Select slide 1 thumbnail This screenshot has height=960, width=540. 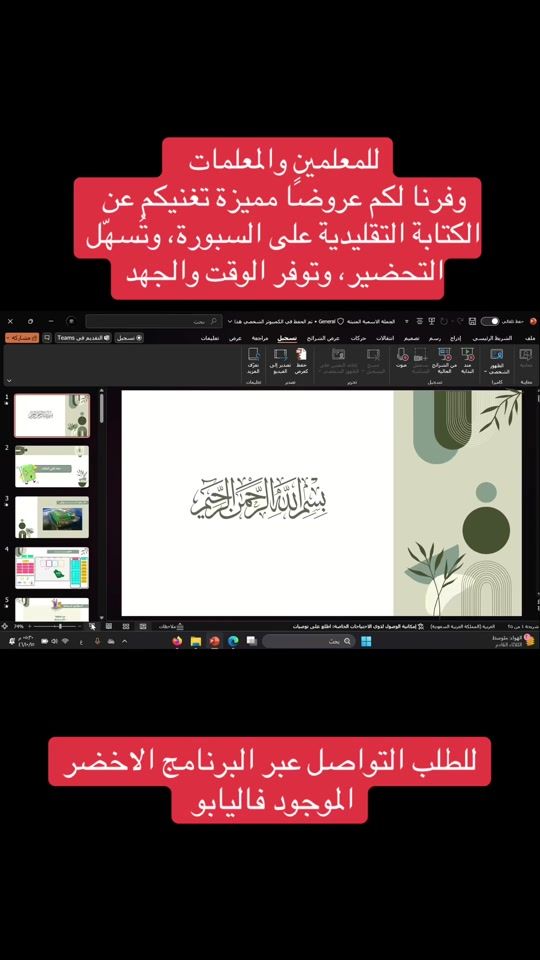pos(52,415)
